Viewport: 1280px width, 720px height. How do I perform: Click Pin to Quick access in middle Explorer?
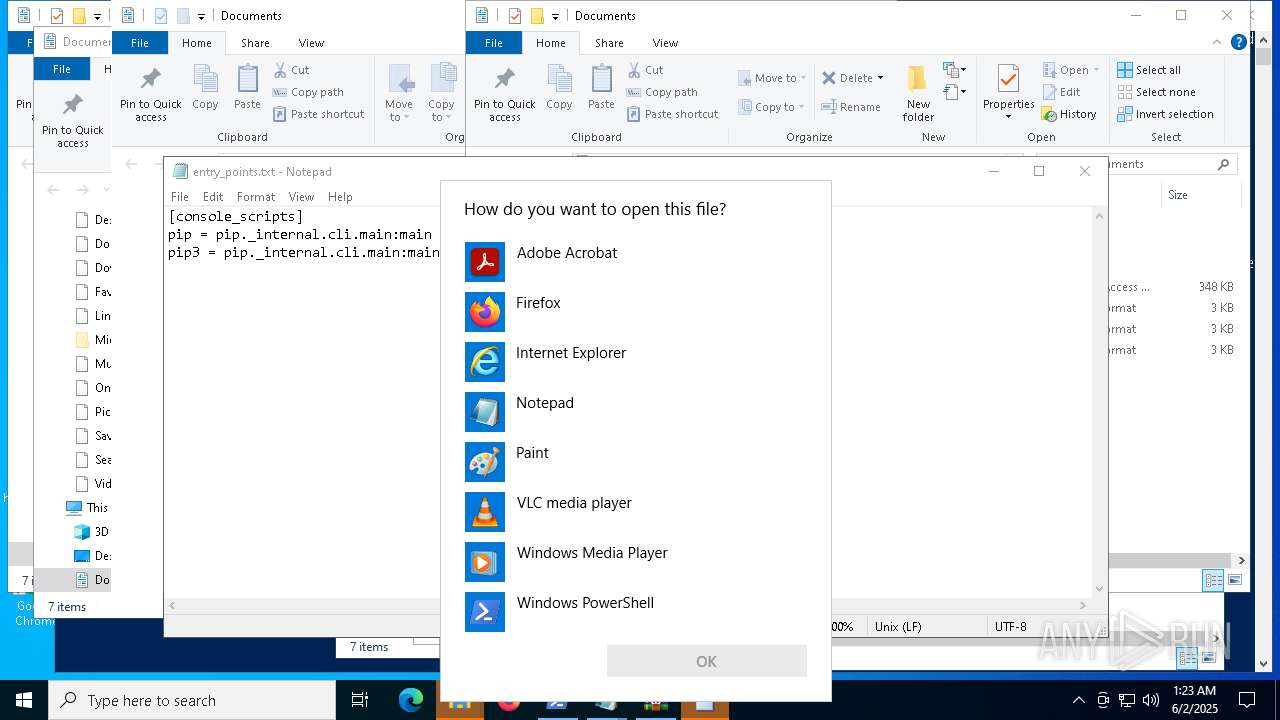pos(151,94)
